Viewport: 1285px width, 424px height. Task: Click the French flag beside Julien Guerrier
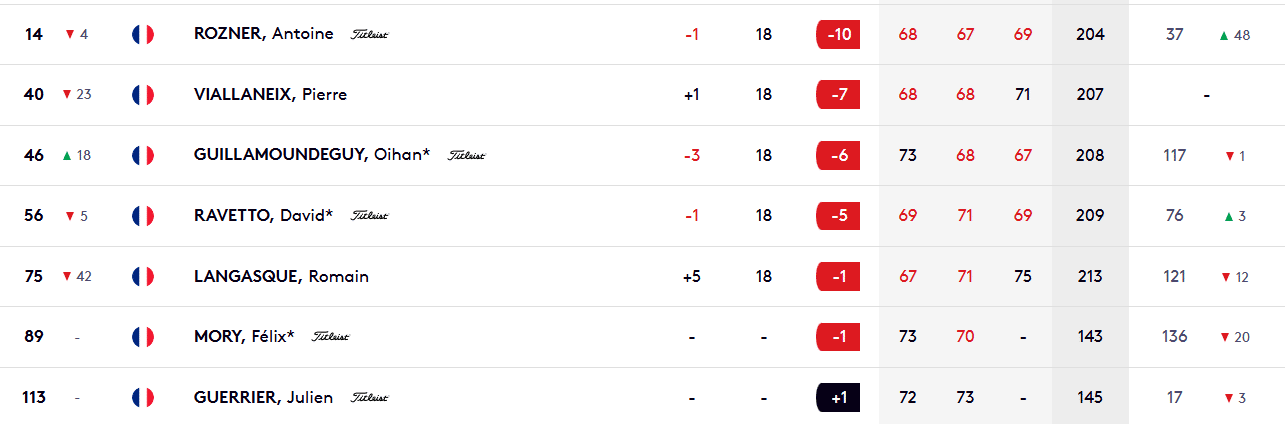(x=142, y=397)
